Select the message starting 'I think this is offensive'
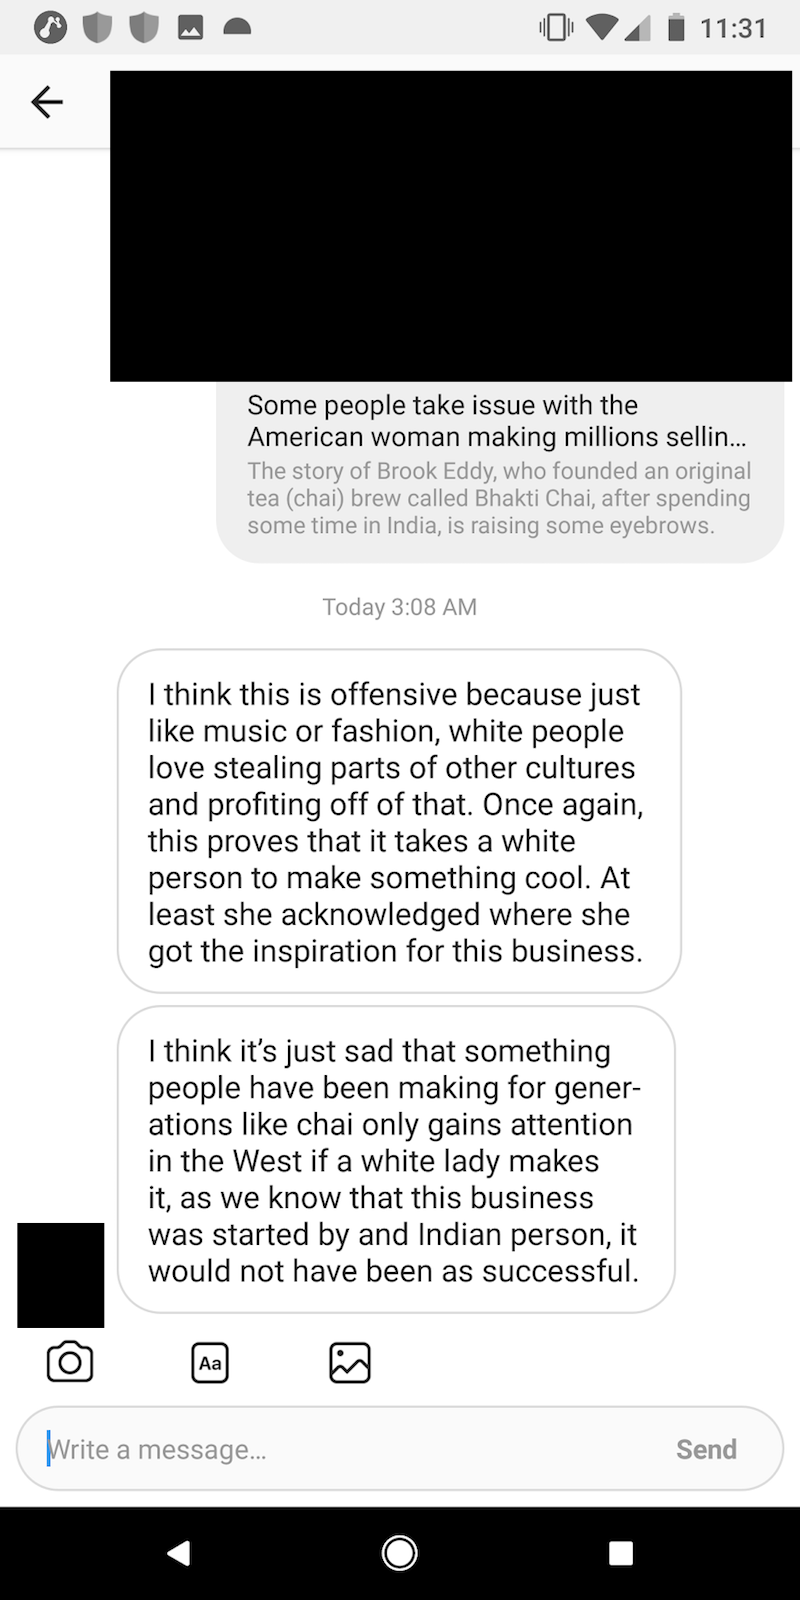This screenshot has height=1600, width=800. coord(399,821)
